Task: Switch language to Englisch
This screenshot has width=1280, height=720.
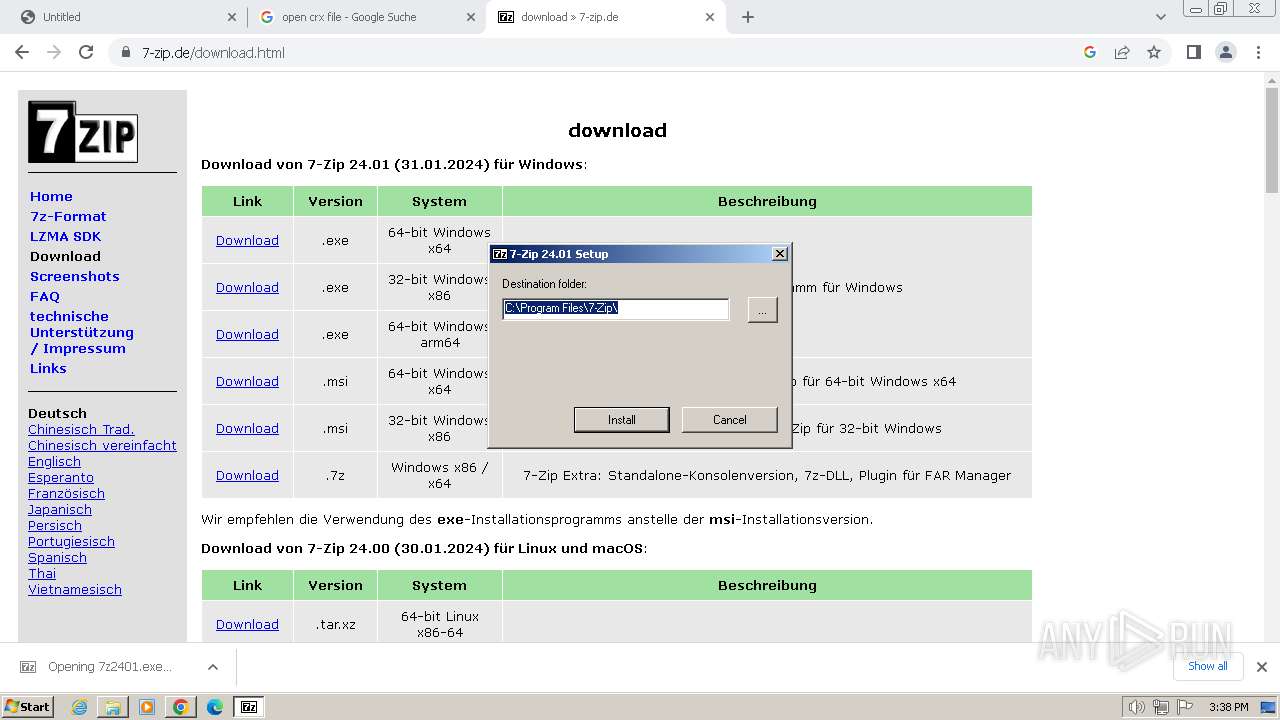Action: click(x=54, y=461)
